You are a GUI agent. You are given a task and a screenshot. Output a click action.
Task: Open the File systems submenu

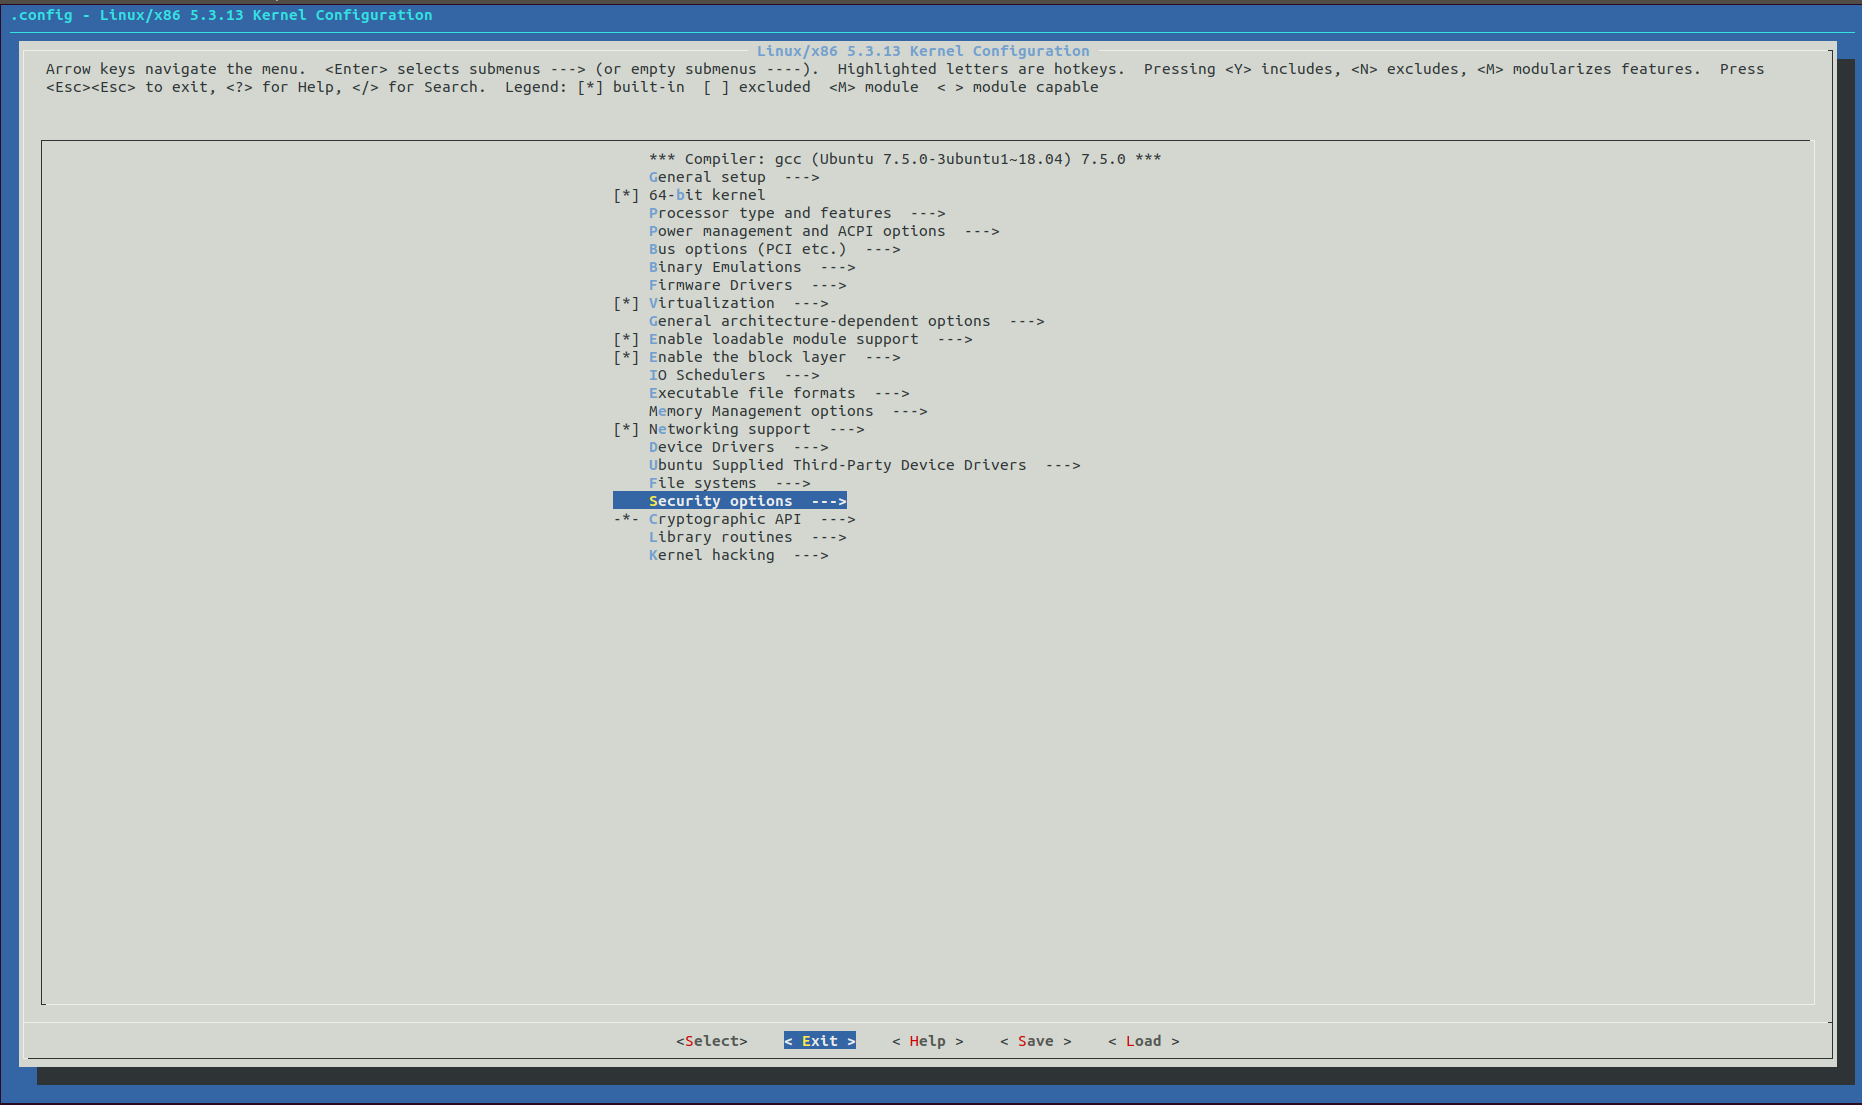point(702,483)
